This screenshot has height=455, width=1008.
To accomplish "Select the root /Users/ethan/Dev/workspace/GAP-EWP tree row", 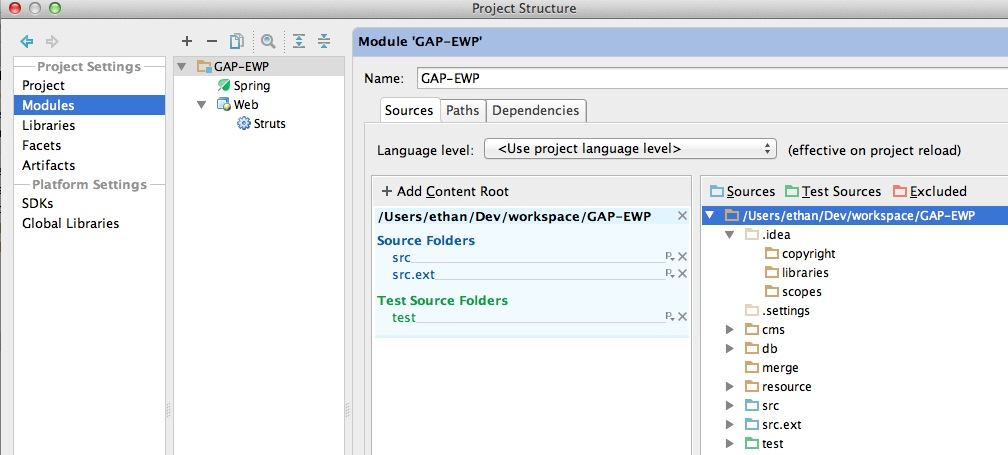I will click(855, 215).
